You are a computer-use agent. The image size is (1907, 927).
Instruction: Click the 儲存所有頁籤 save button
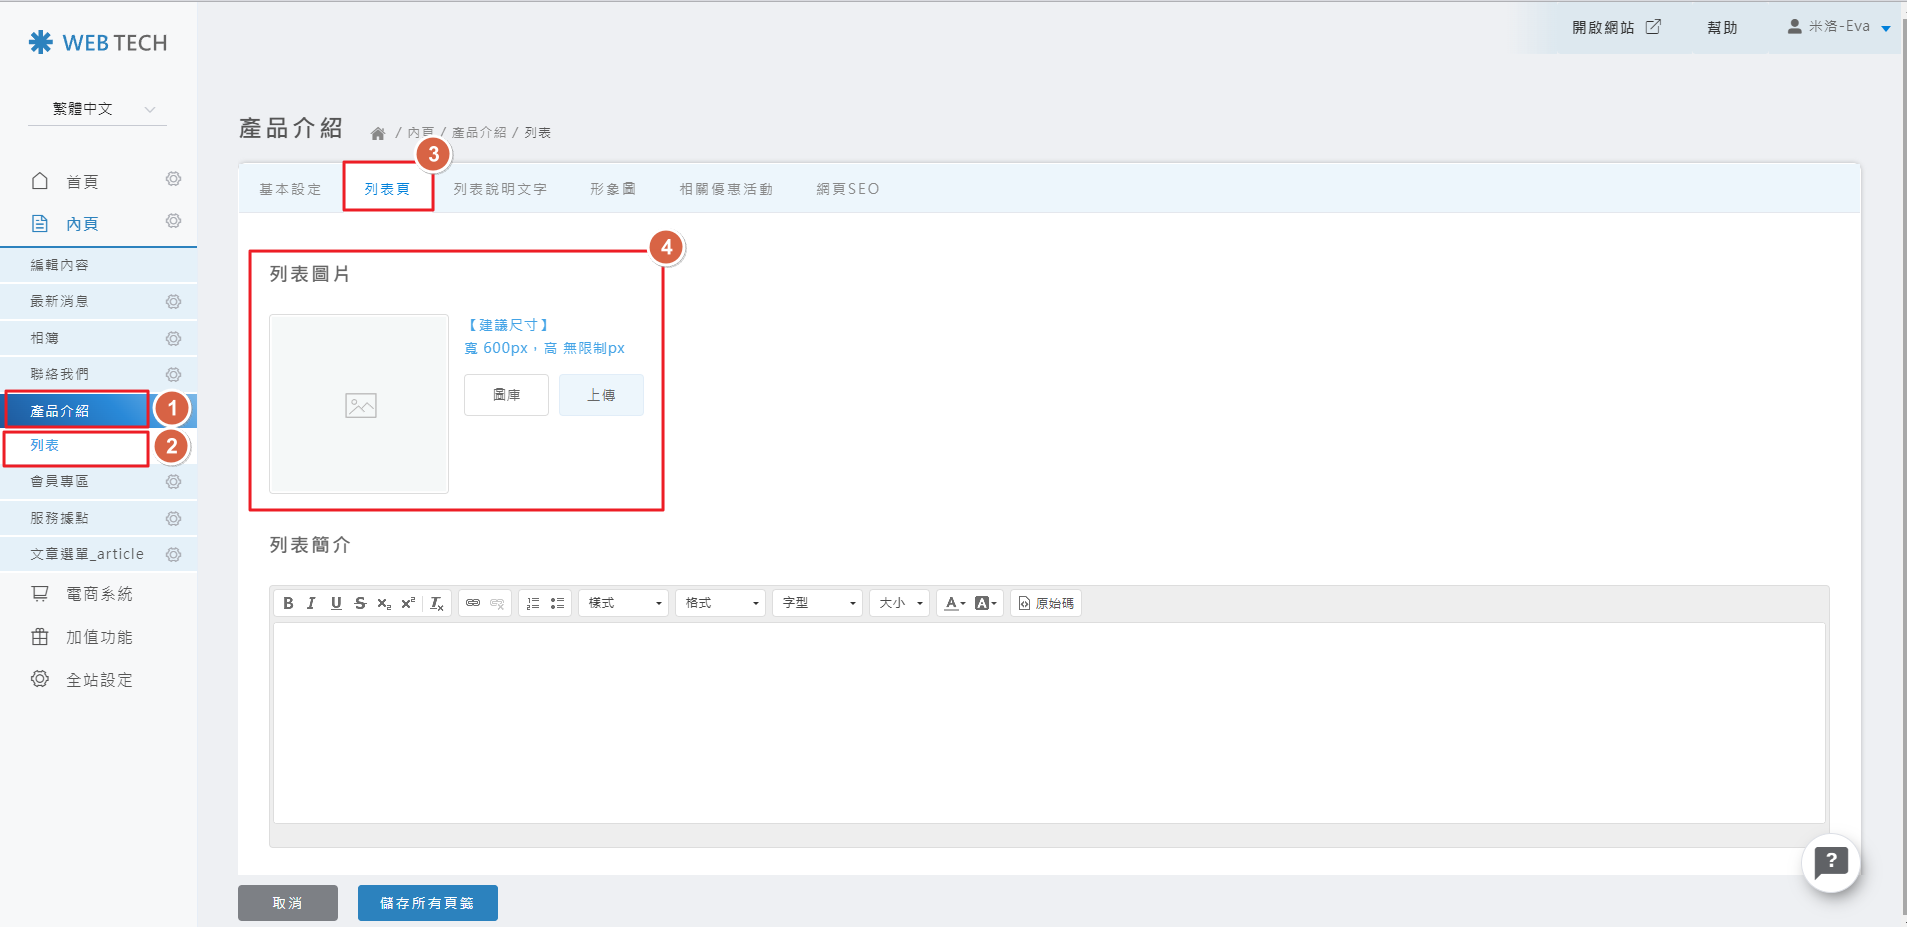click(427, 903)
